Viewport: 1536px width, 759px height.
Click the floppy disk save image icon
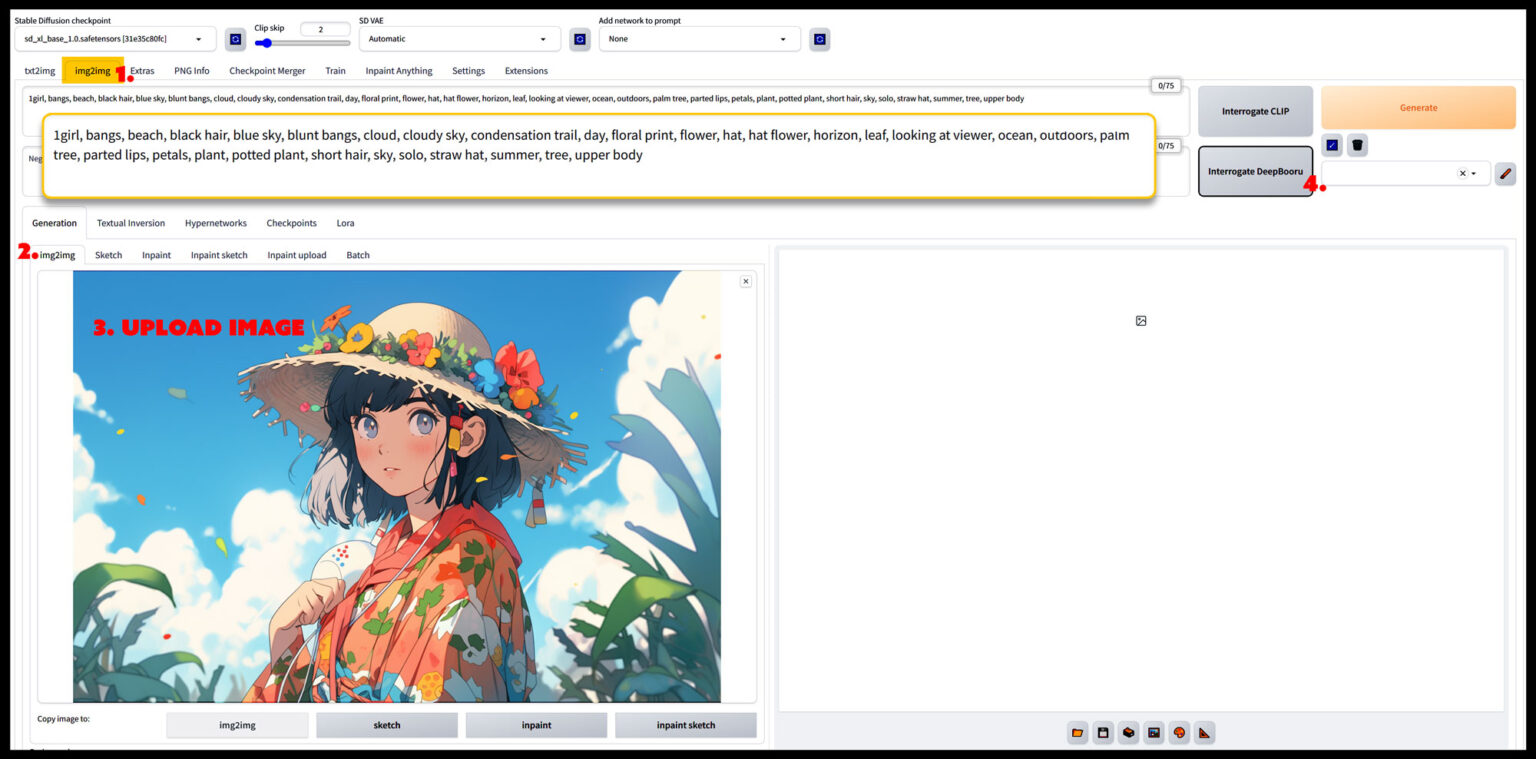[x=1102, y=732]
